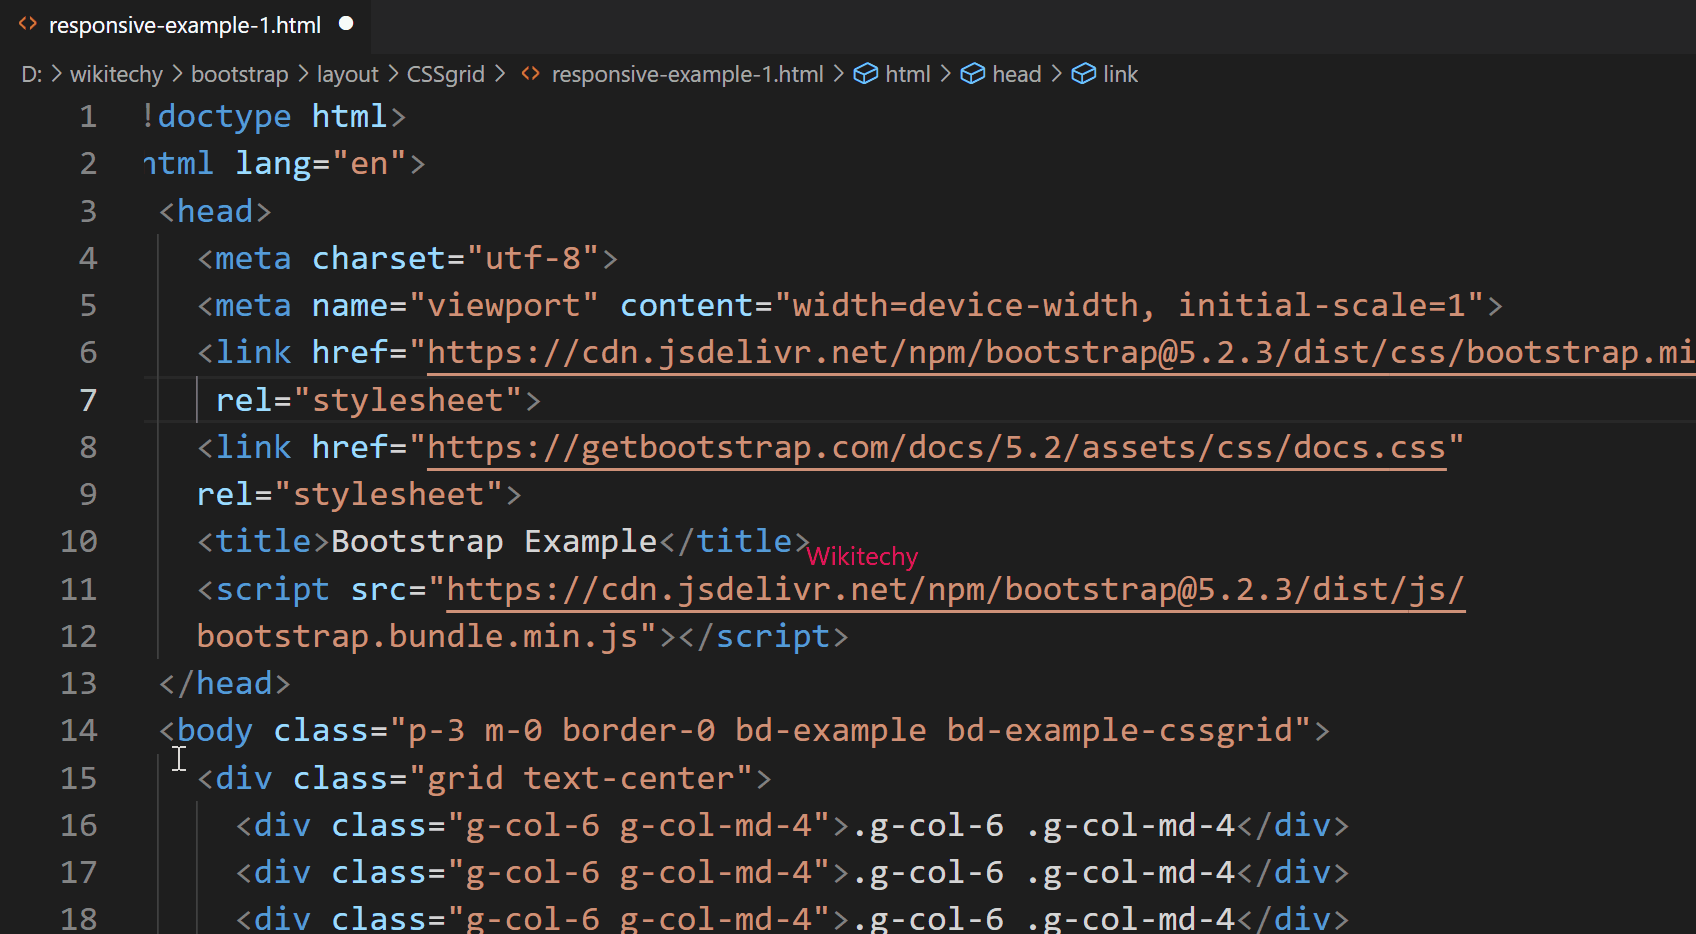Expand the layout breadcrumb item

pyautogui.click(x=347, y=73)
